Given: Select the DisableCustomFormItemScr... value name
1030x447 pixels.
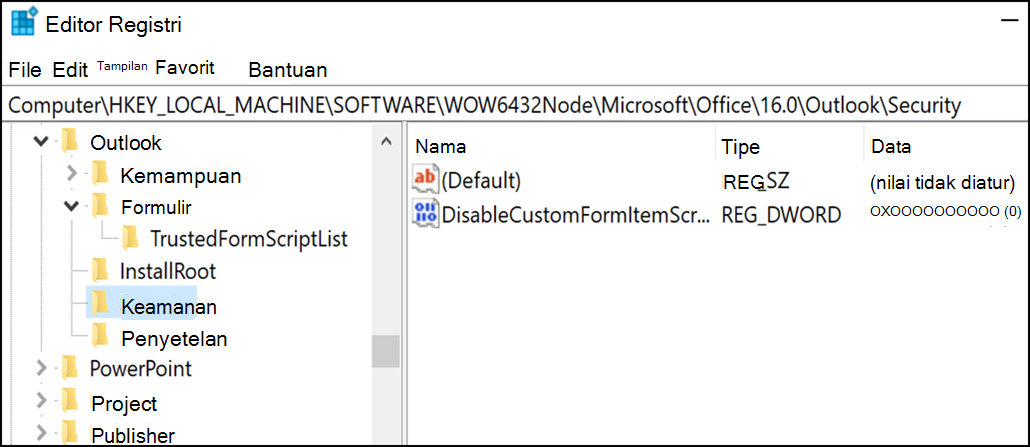Looking at the screenshot, I should tap(576, 214).
